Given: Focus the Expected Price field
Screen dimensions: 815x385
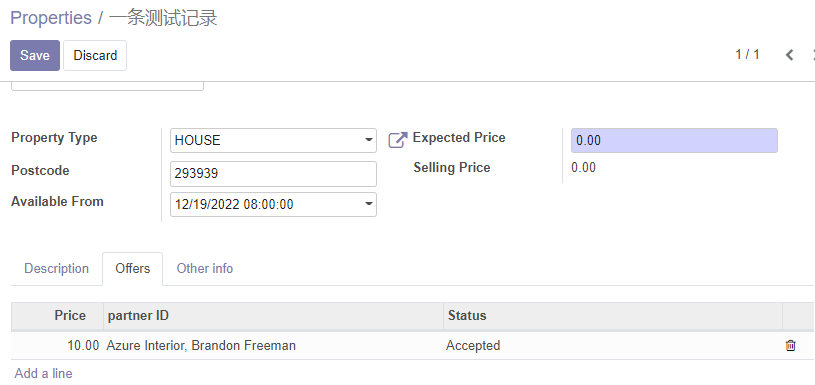Looking at the screenshot, I should pyautogui.click(x=674, y=140).
